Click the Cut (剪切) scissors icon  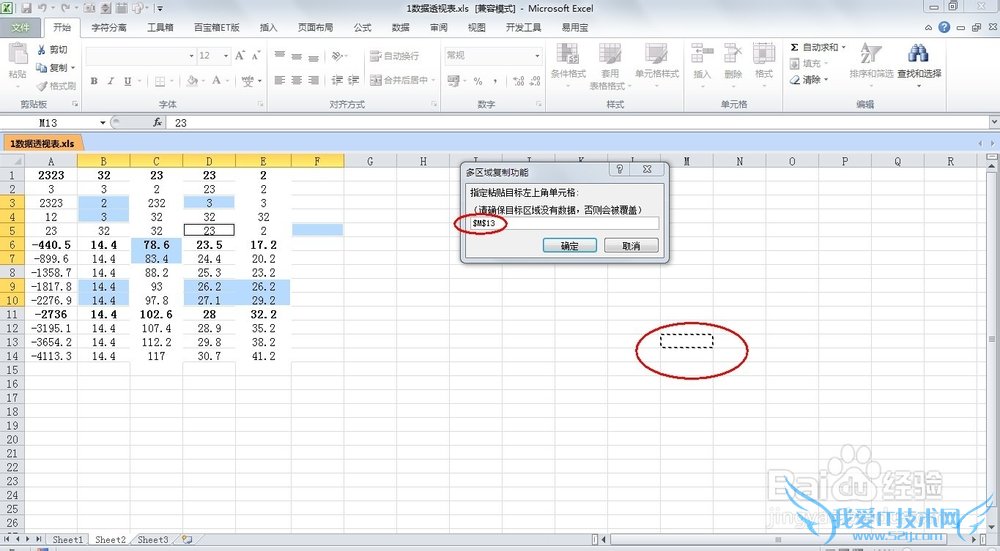click(42, 50)
